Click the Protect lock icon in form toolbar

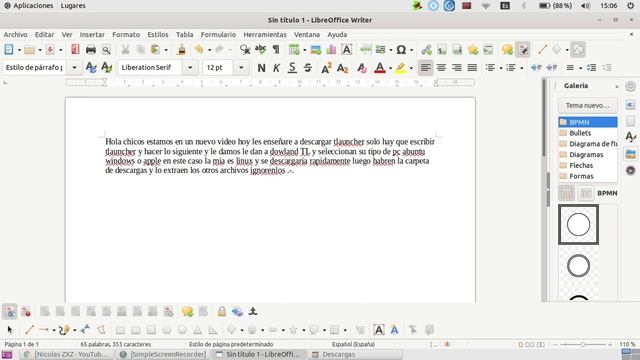[222, 311]
